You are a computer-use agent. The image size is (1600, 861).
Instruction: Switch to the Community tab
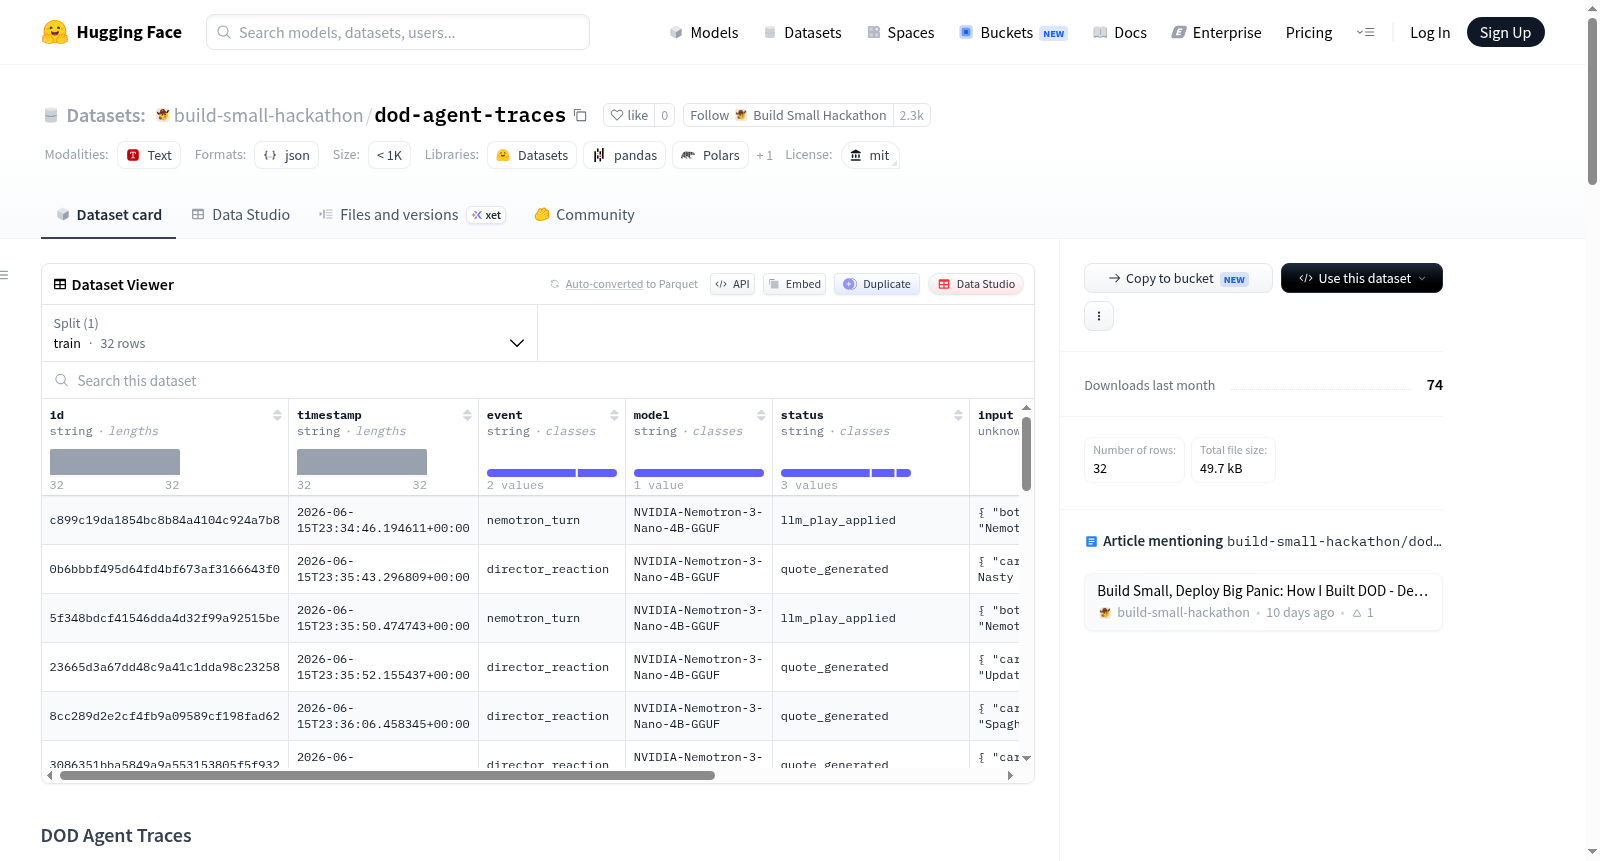[x=584, y=215]
